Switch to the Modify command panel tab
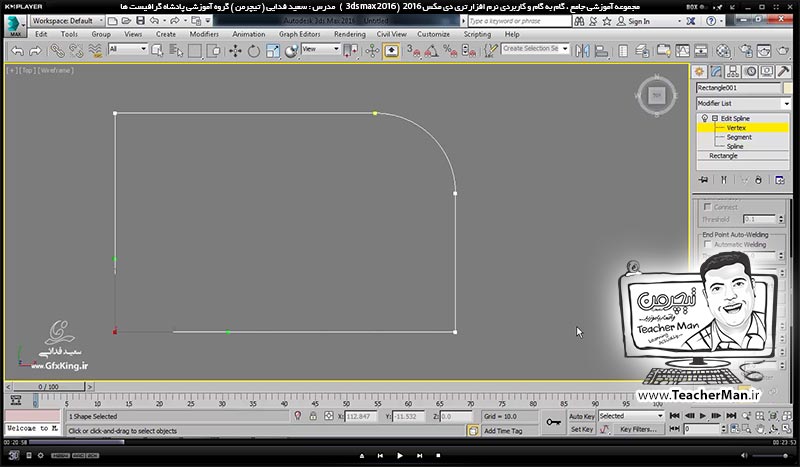 pyautogui.click(x=716, y=71)
